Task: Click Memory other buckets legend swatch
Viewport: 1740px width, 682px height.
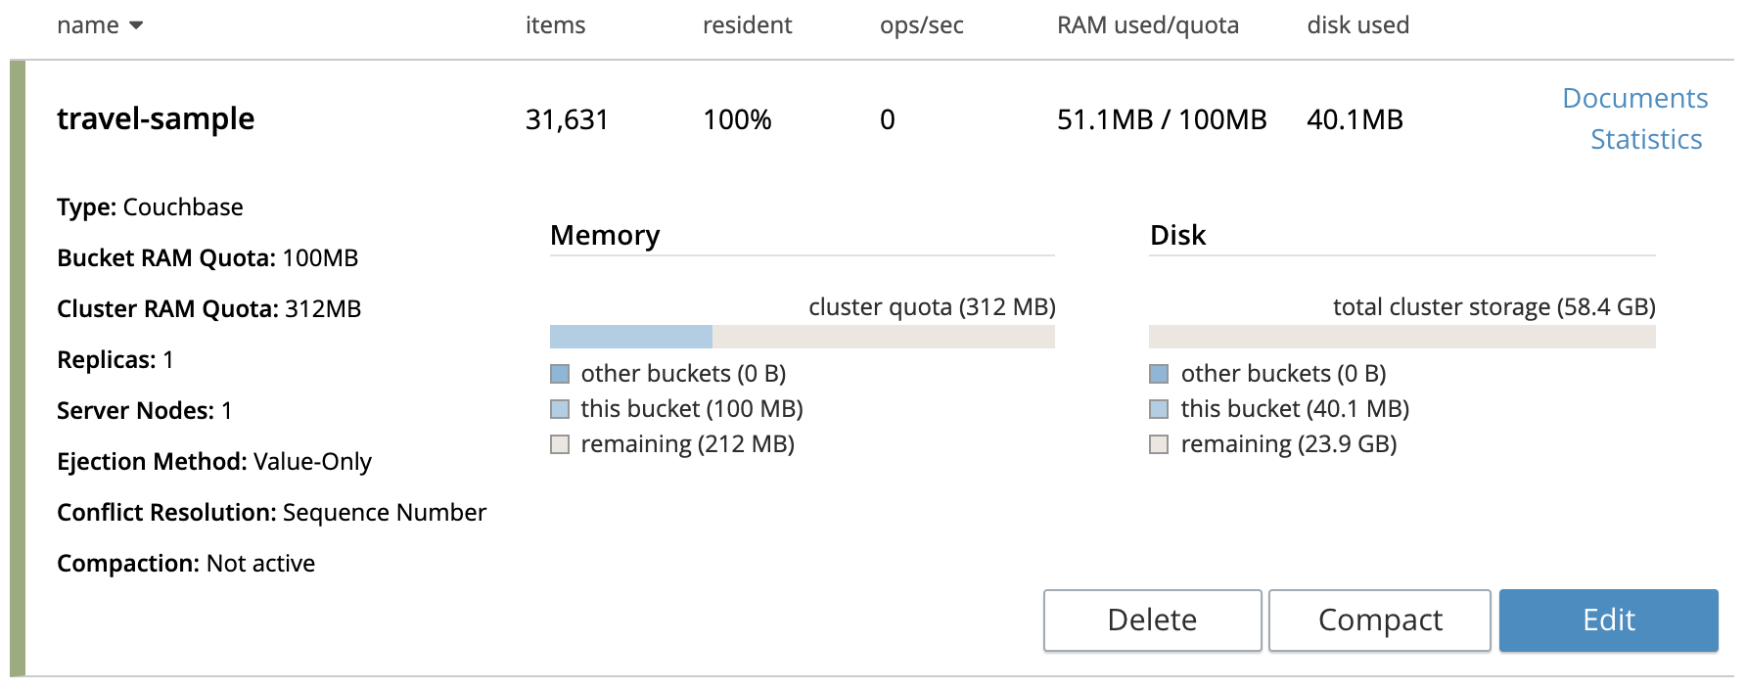Action: tap(560, 374)
